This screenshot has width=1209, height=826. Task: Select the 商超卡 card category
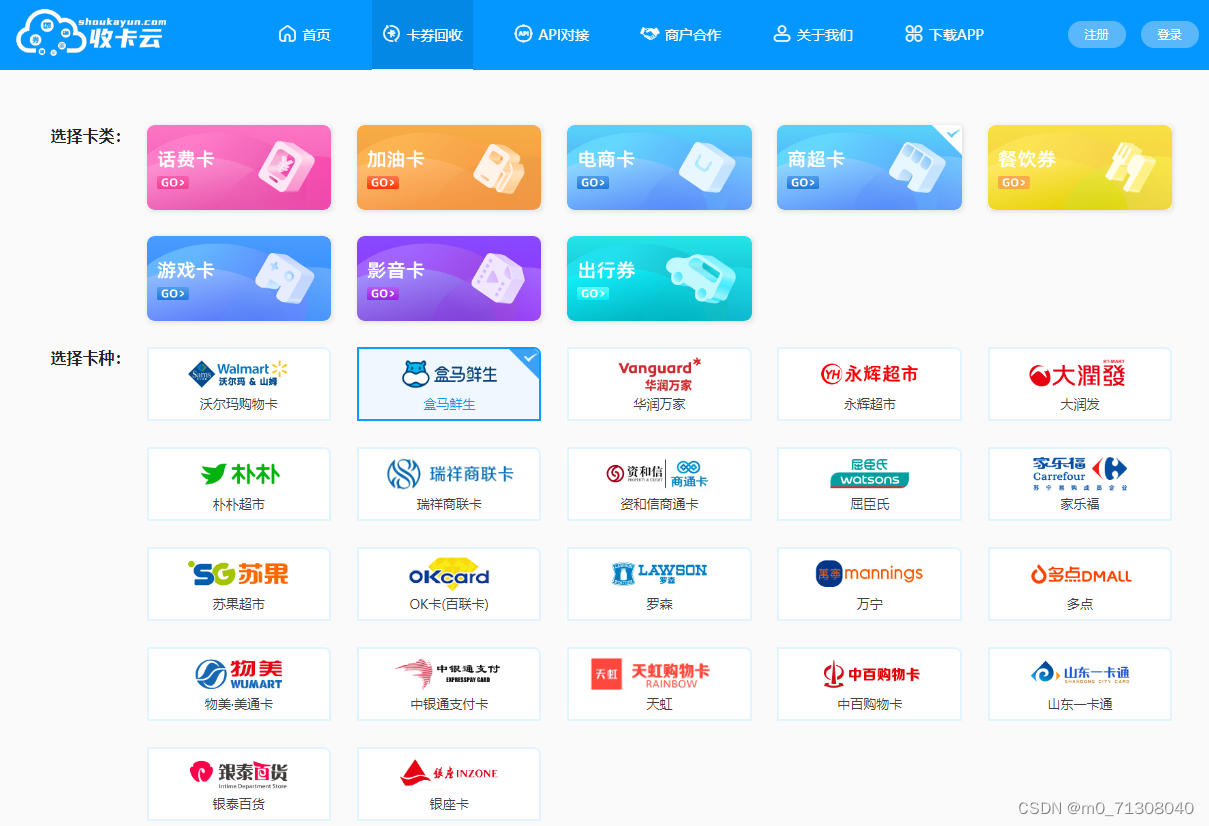pyautogui.click(x=869, y=167)
